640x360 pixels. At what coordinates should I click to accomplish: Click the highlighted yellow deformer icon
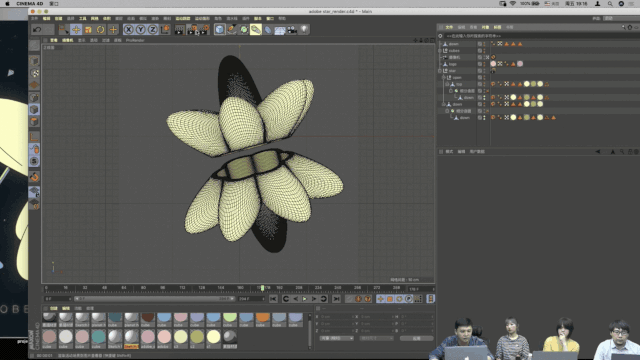256,29
